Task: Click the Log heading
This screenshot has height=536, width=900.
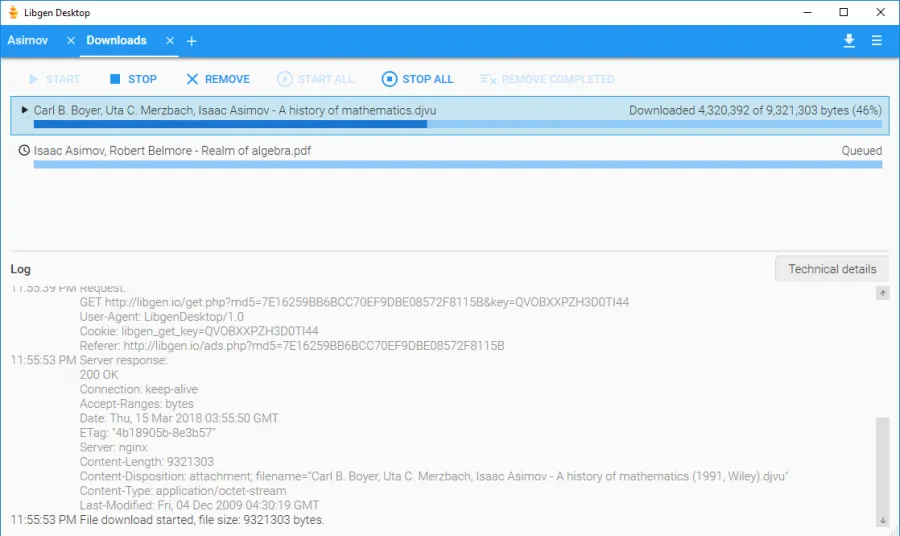Action: [x=21, y=269]
